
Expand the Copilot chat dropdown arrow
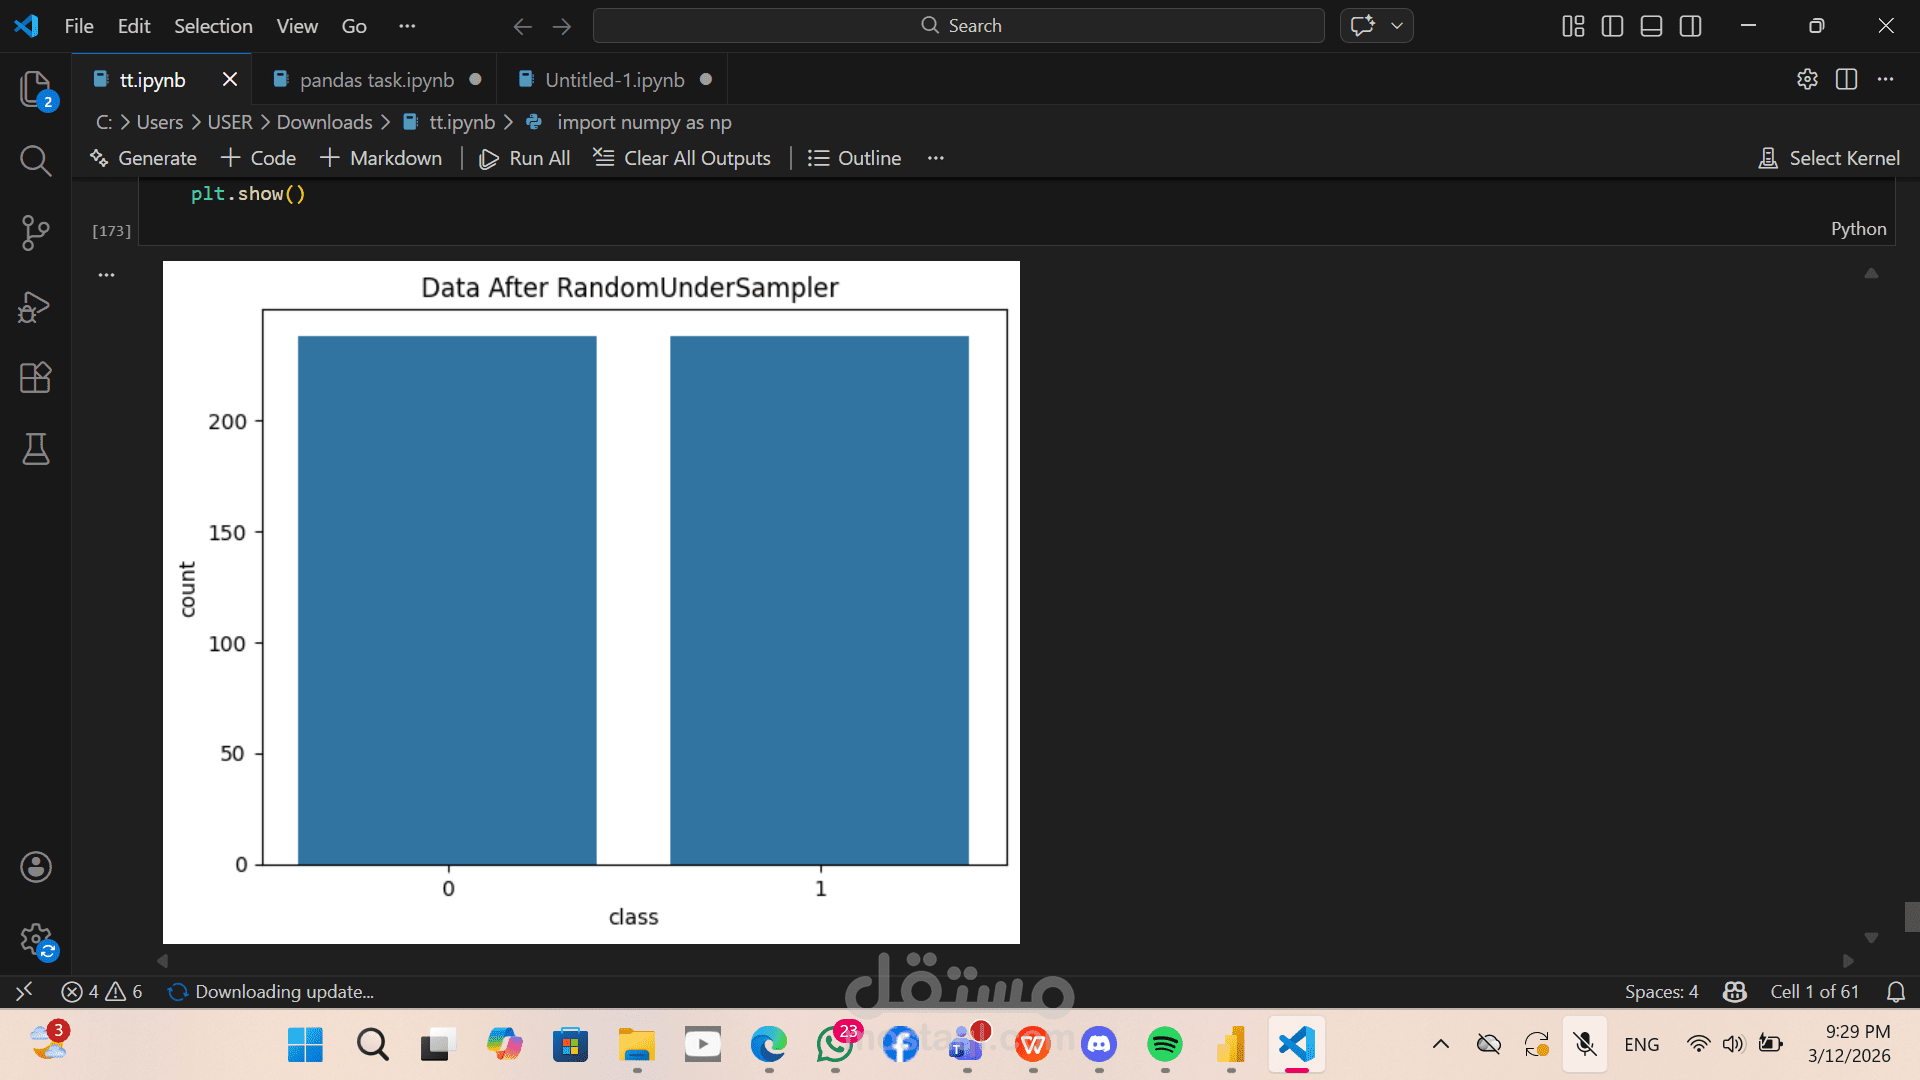pos(1397,26)
